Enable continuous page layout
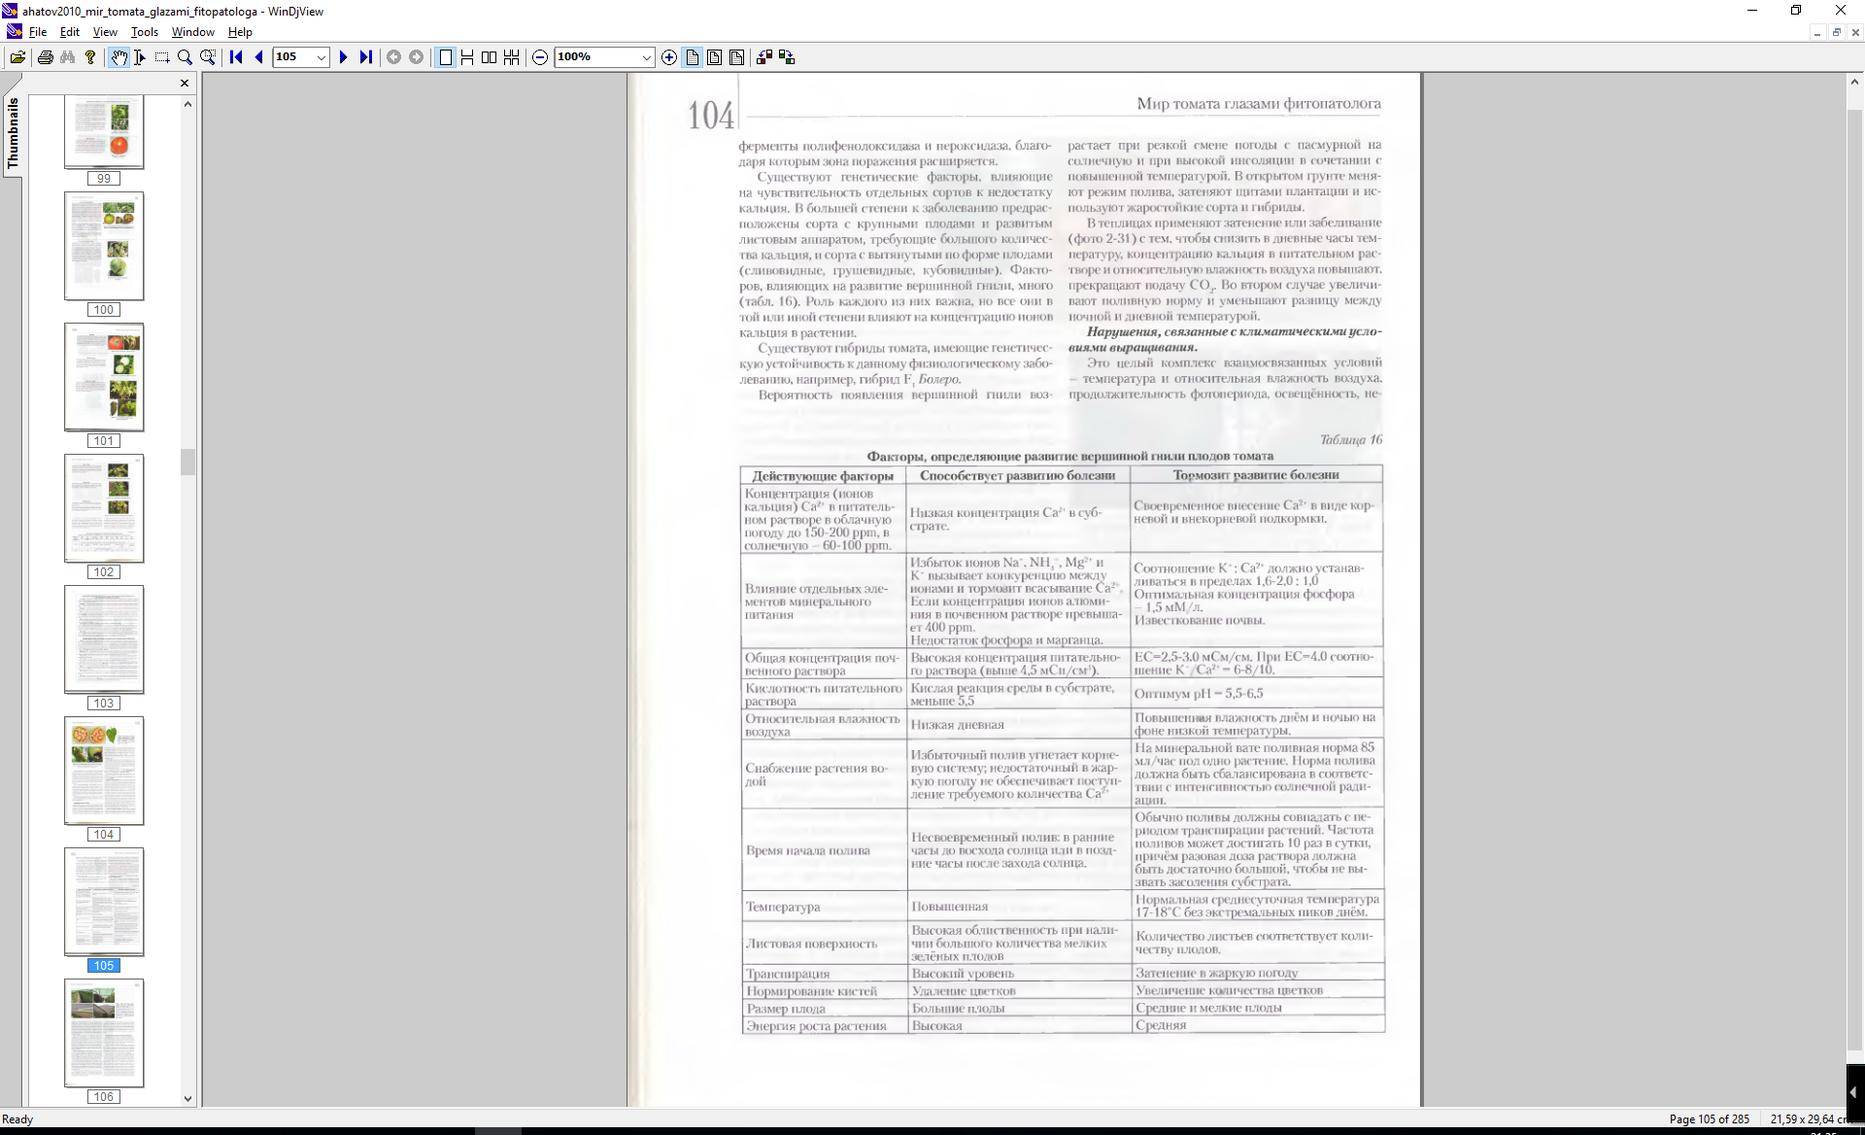The image size is (1865, 1135). [x=467, y=57]
